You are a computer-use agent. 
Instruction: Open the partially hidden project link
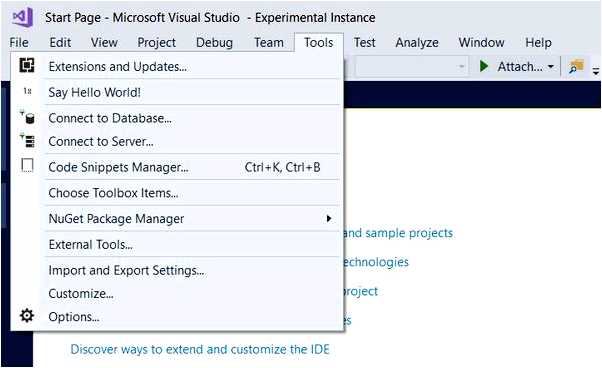[361, 291]
